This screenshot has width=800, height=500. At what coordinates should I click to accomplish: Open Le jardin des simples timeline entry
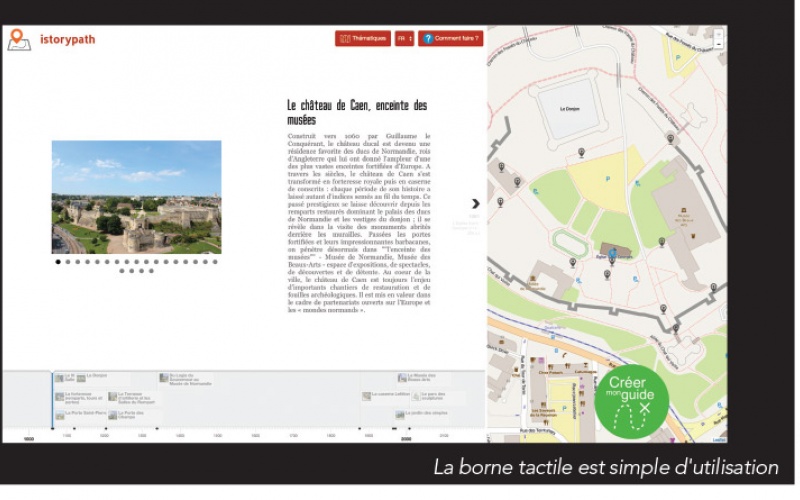coord(422,414)
